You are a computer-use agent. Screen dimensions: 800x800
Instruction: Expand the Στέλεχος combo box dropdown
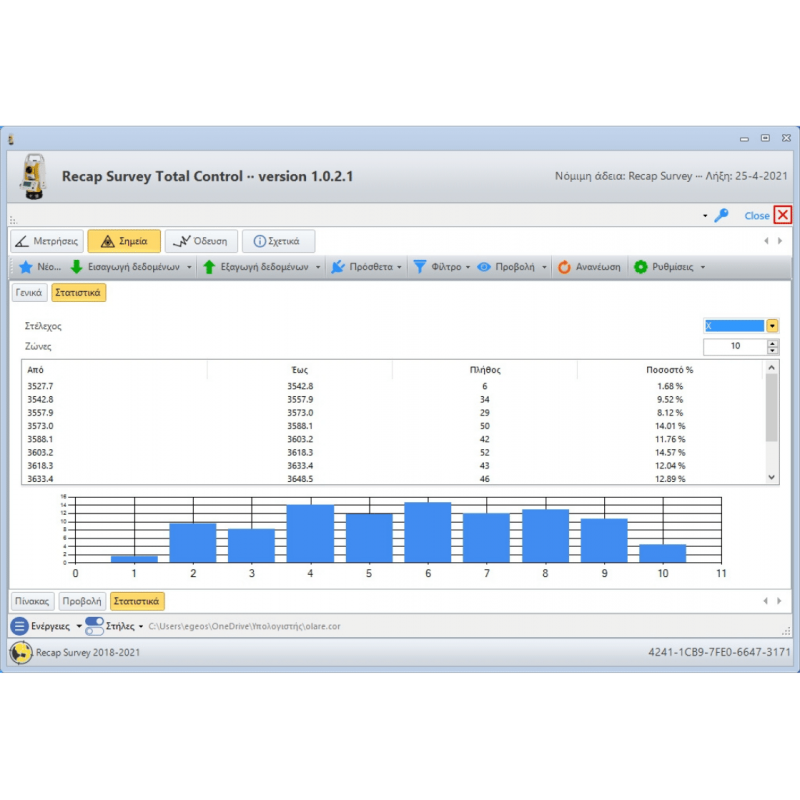click(772, 326)
